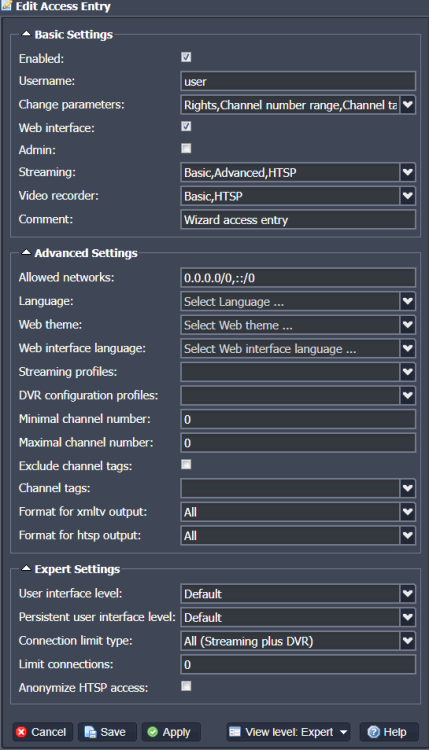Open the Language dropdown

pyautogui.click(x=407, y=301)
